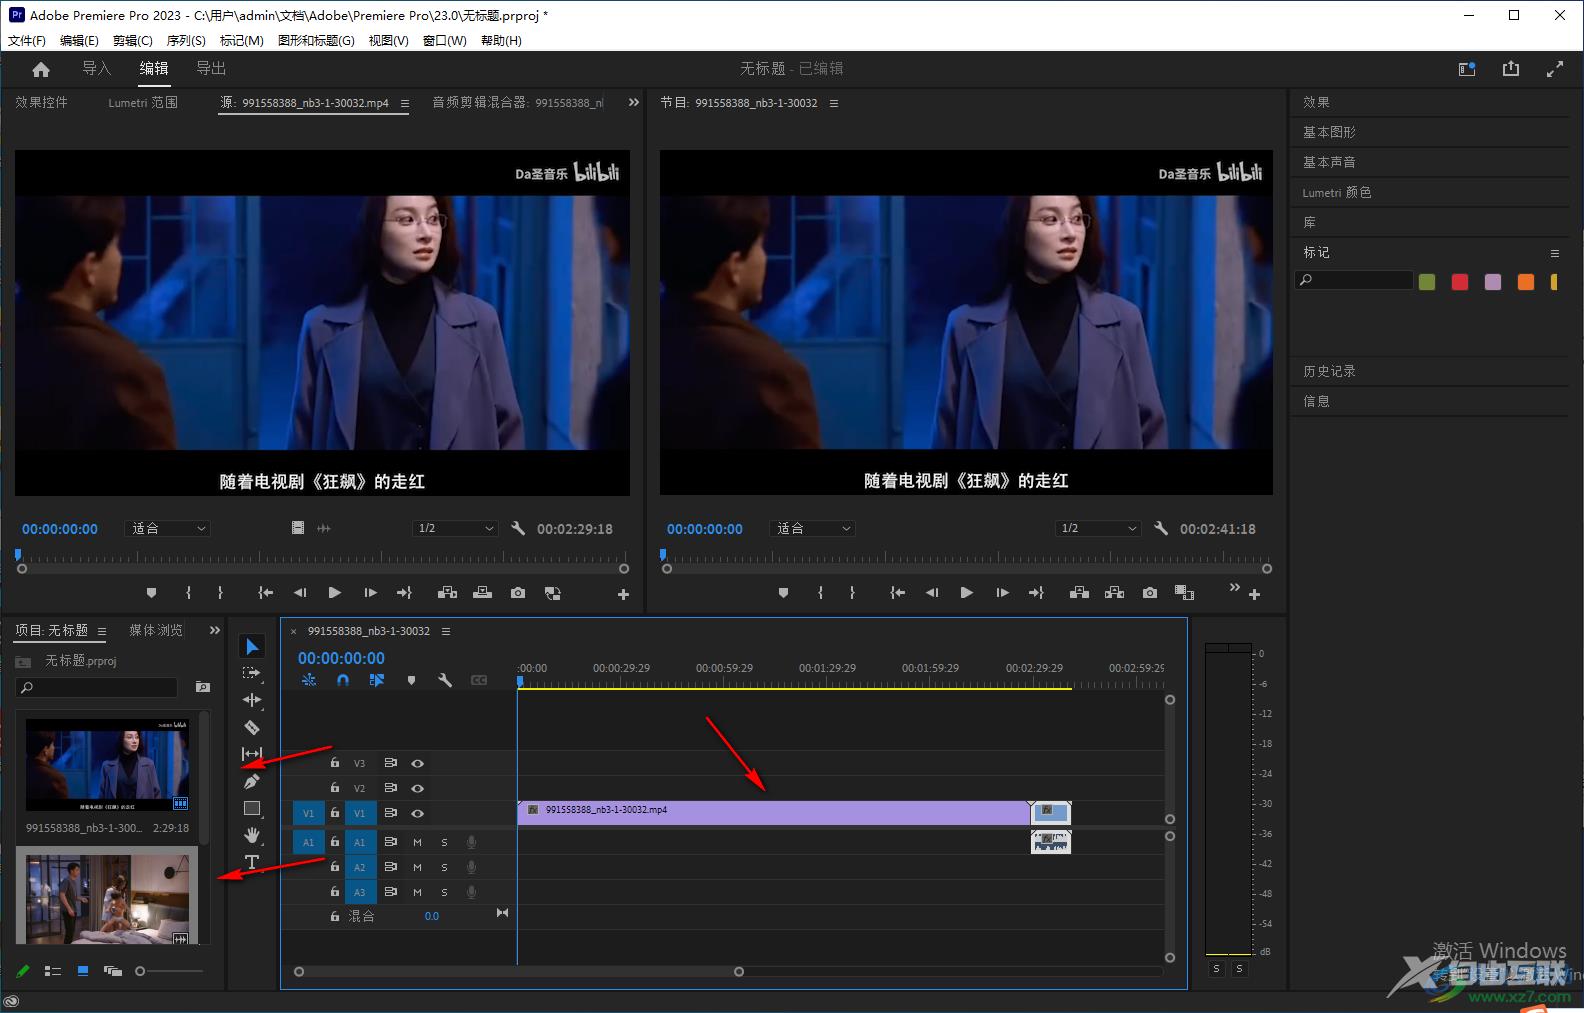This screenshot has width=1584, height=1013.
Task: Open Quick Export share icon
Action: (x=1511, y=69)
